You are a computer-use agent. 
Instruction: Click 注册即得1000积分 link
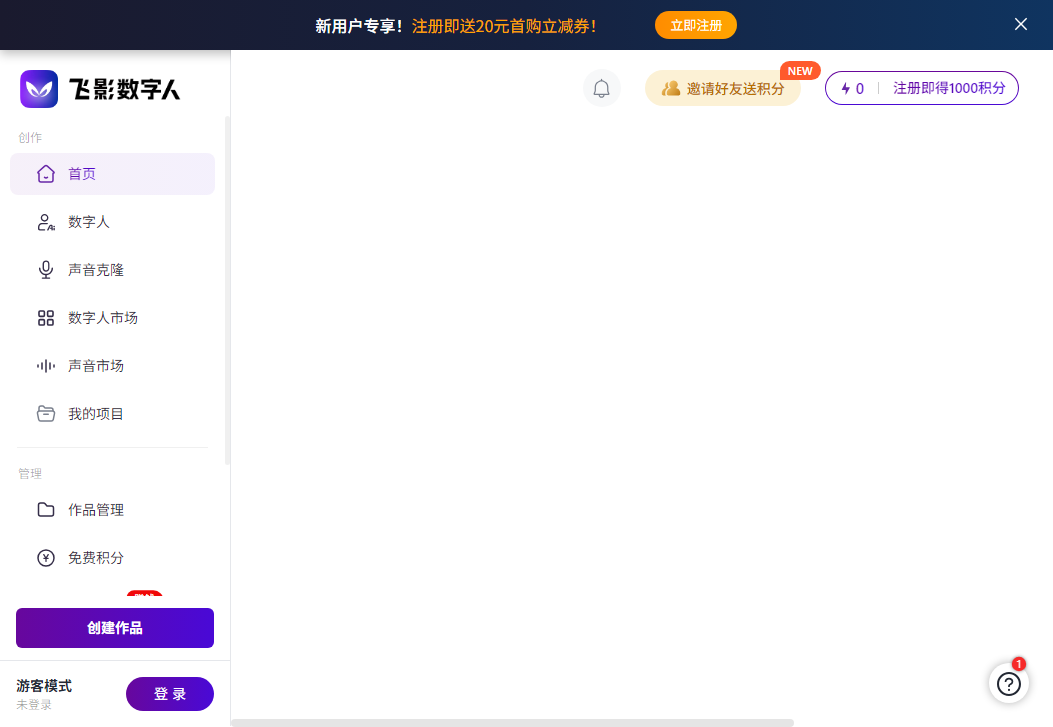pyautogui.click(x=949, y=89)
